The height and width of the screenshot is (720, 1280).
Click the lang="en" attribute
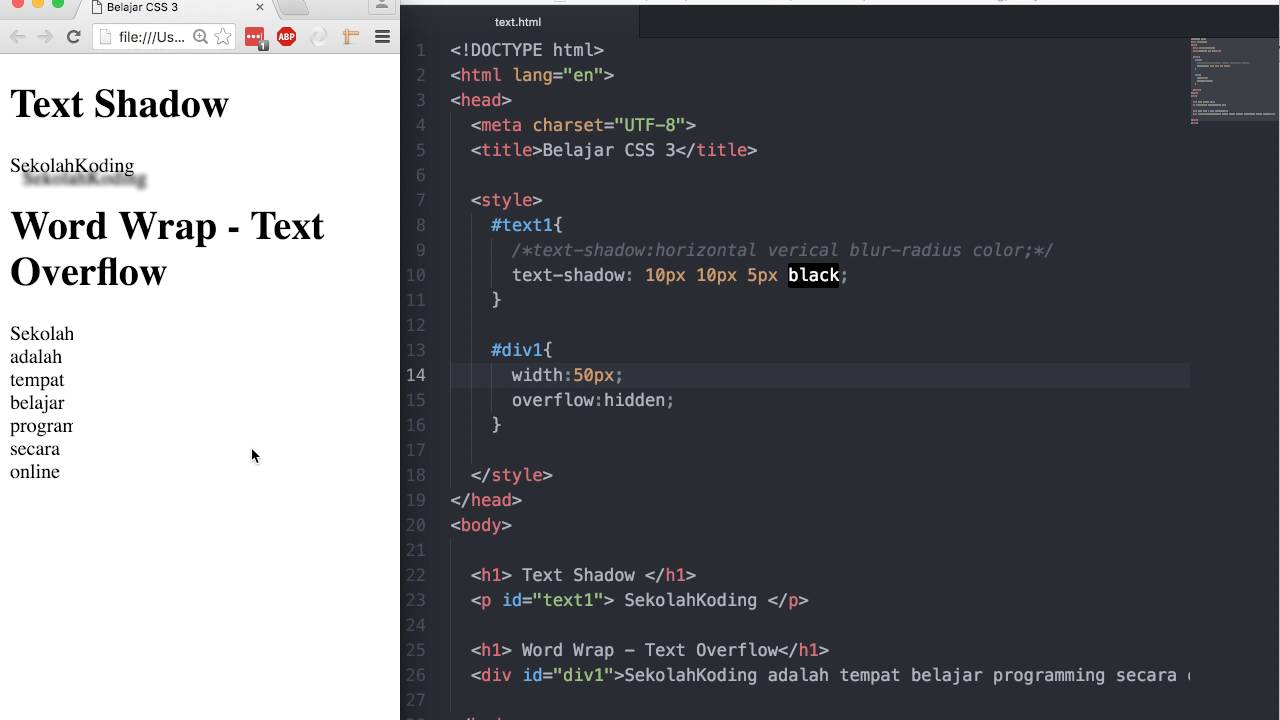tap(558, 75)
